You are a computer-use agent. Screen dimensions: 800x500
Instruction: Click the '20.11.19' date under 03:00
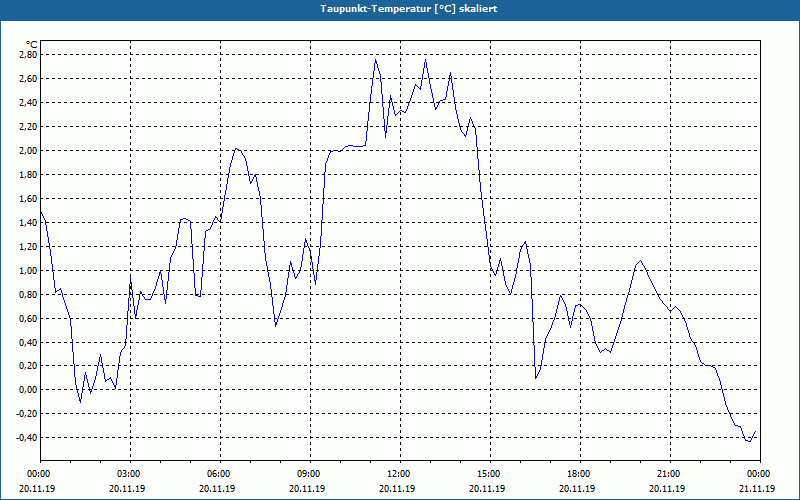tap(128, 489)
